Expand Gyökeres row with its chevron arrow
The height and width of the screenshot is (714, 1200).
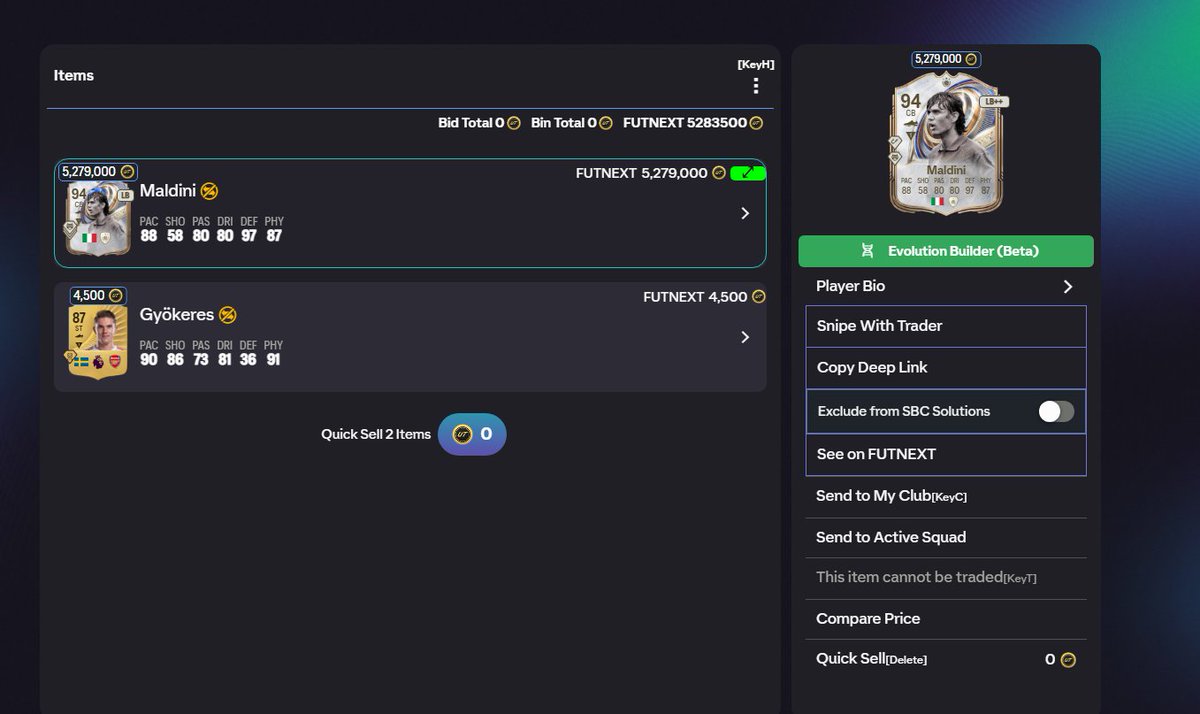[745, 337]
